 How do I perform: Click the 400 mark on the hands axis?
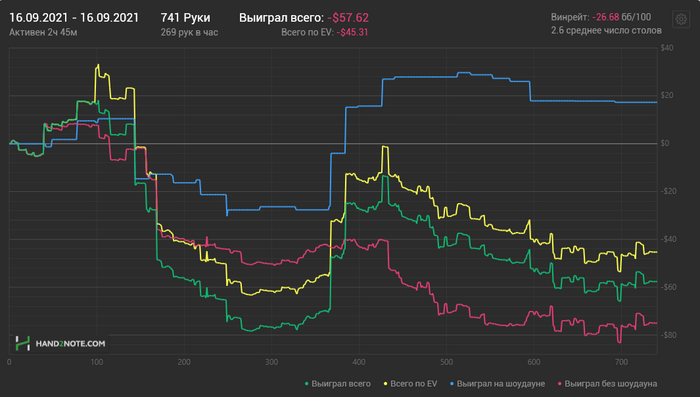pyautogui.click(x=359, y=362)
